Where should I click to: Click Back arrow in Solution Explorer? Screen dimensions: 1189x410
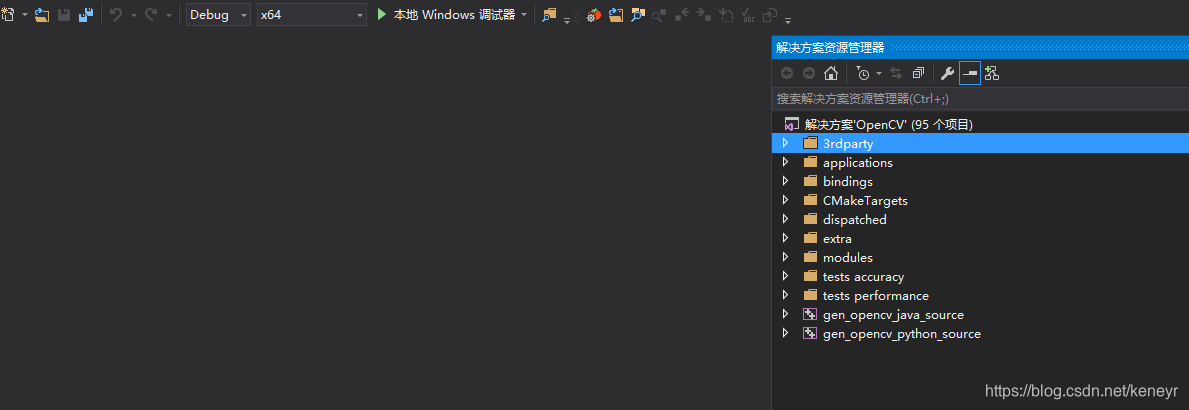(787, 74)
